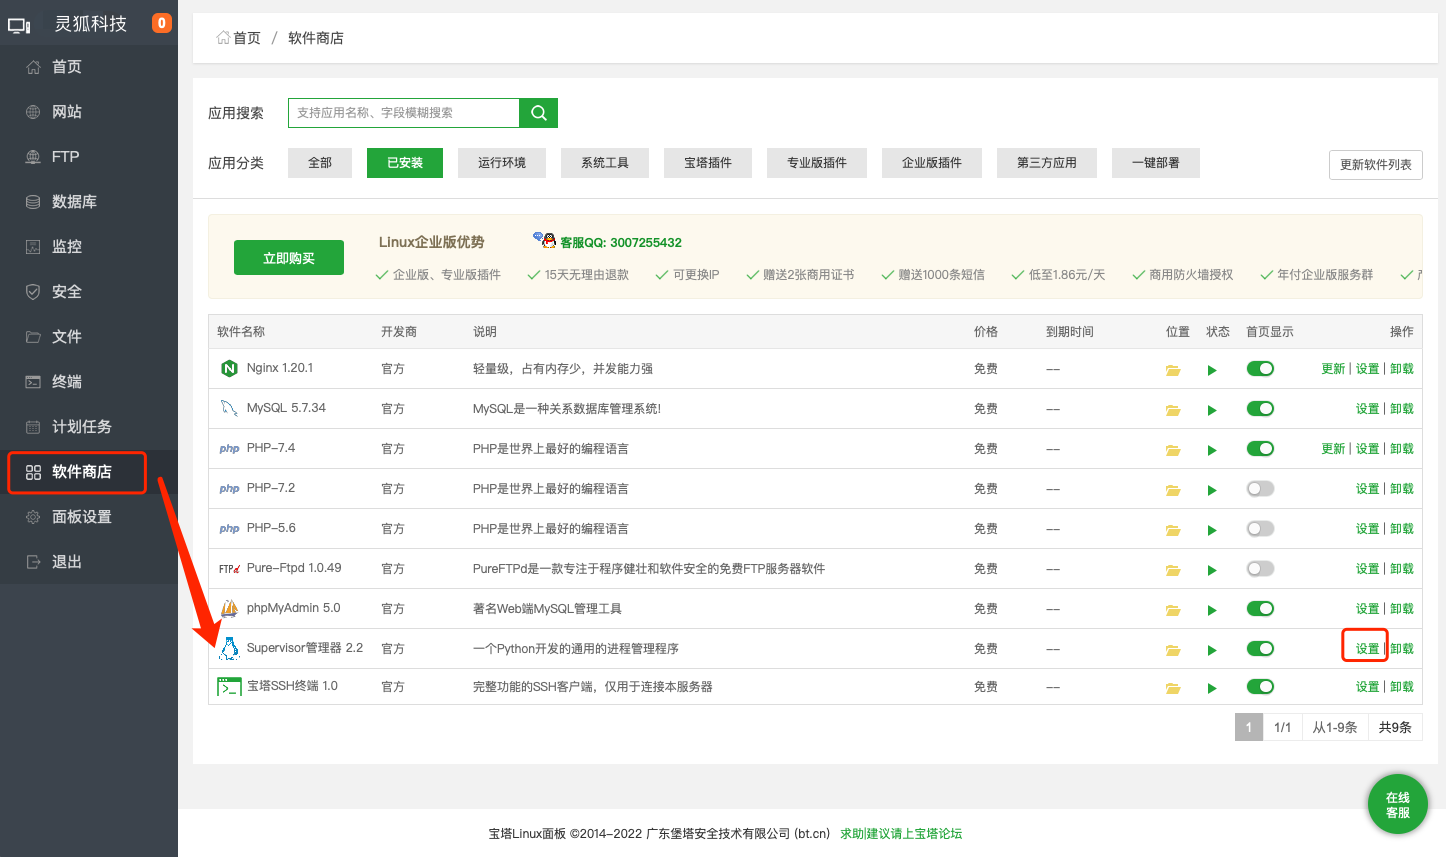Select the 一键部署 category tab
Image resolution: width=1446 pixels, height=857 pixels.
[1156, 163]
